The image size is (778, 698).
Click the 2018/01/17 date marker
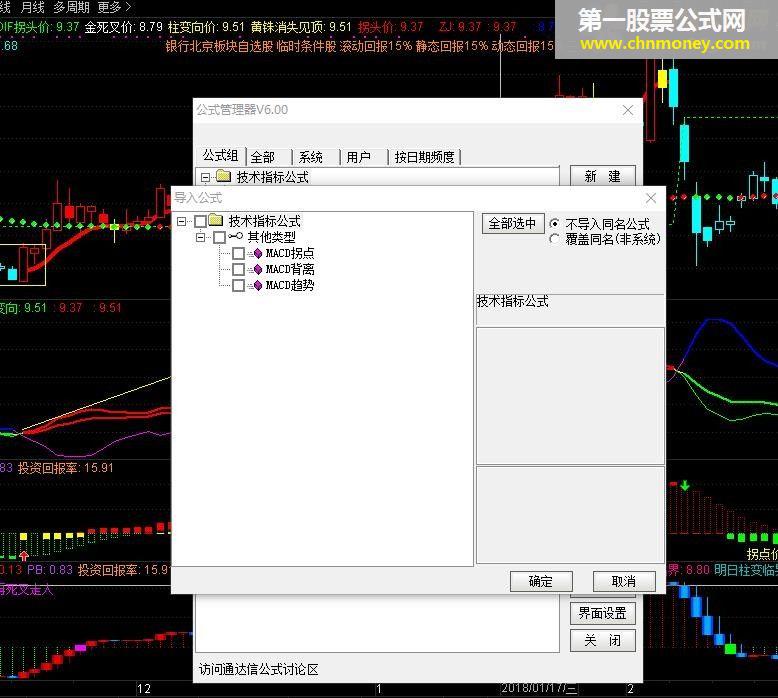click(539, 688)
